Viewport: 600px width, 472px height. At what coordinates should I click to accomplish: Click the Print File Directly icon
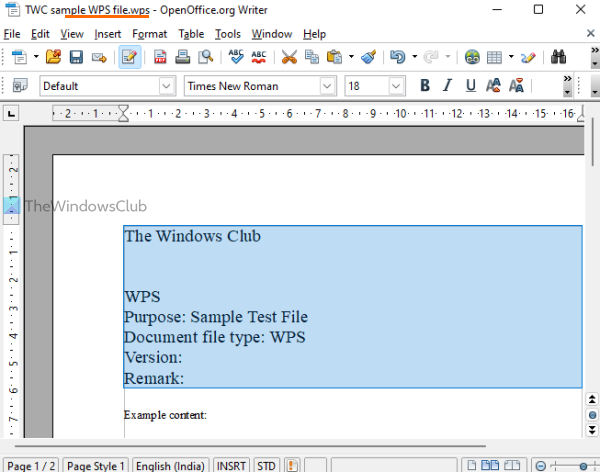(x=183, y=57)
